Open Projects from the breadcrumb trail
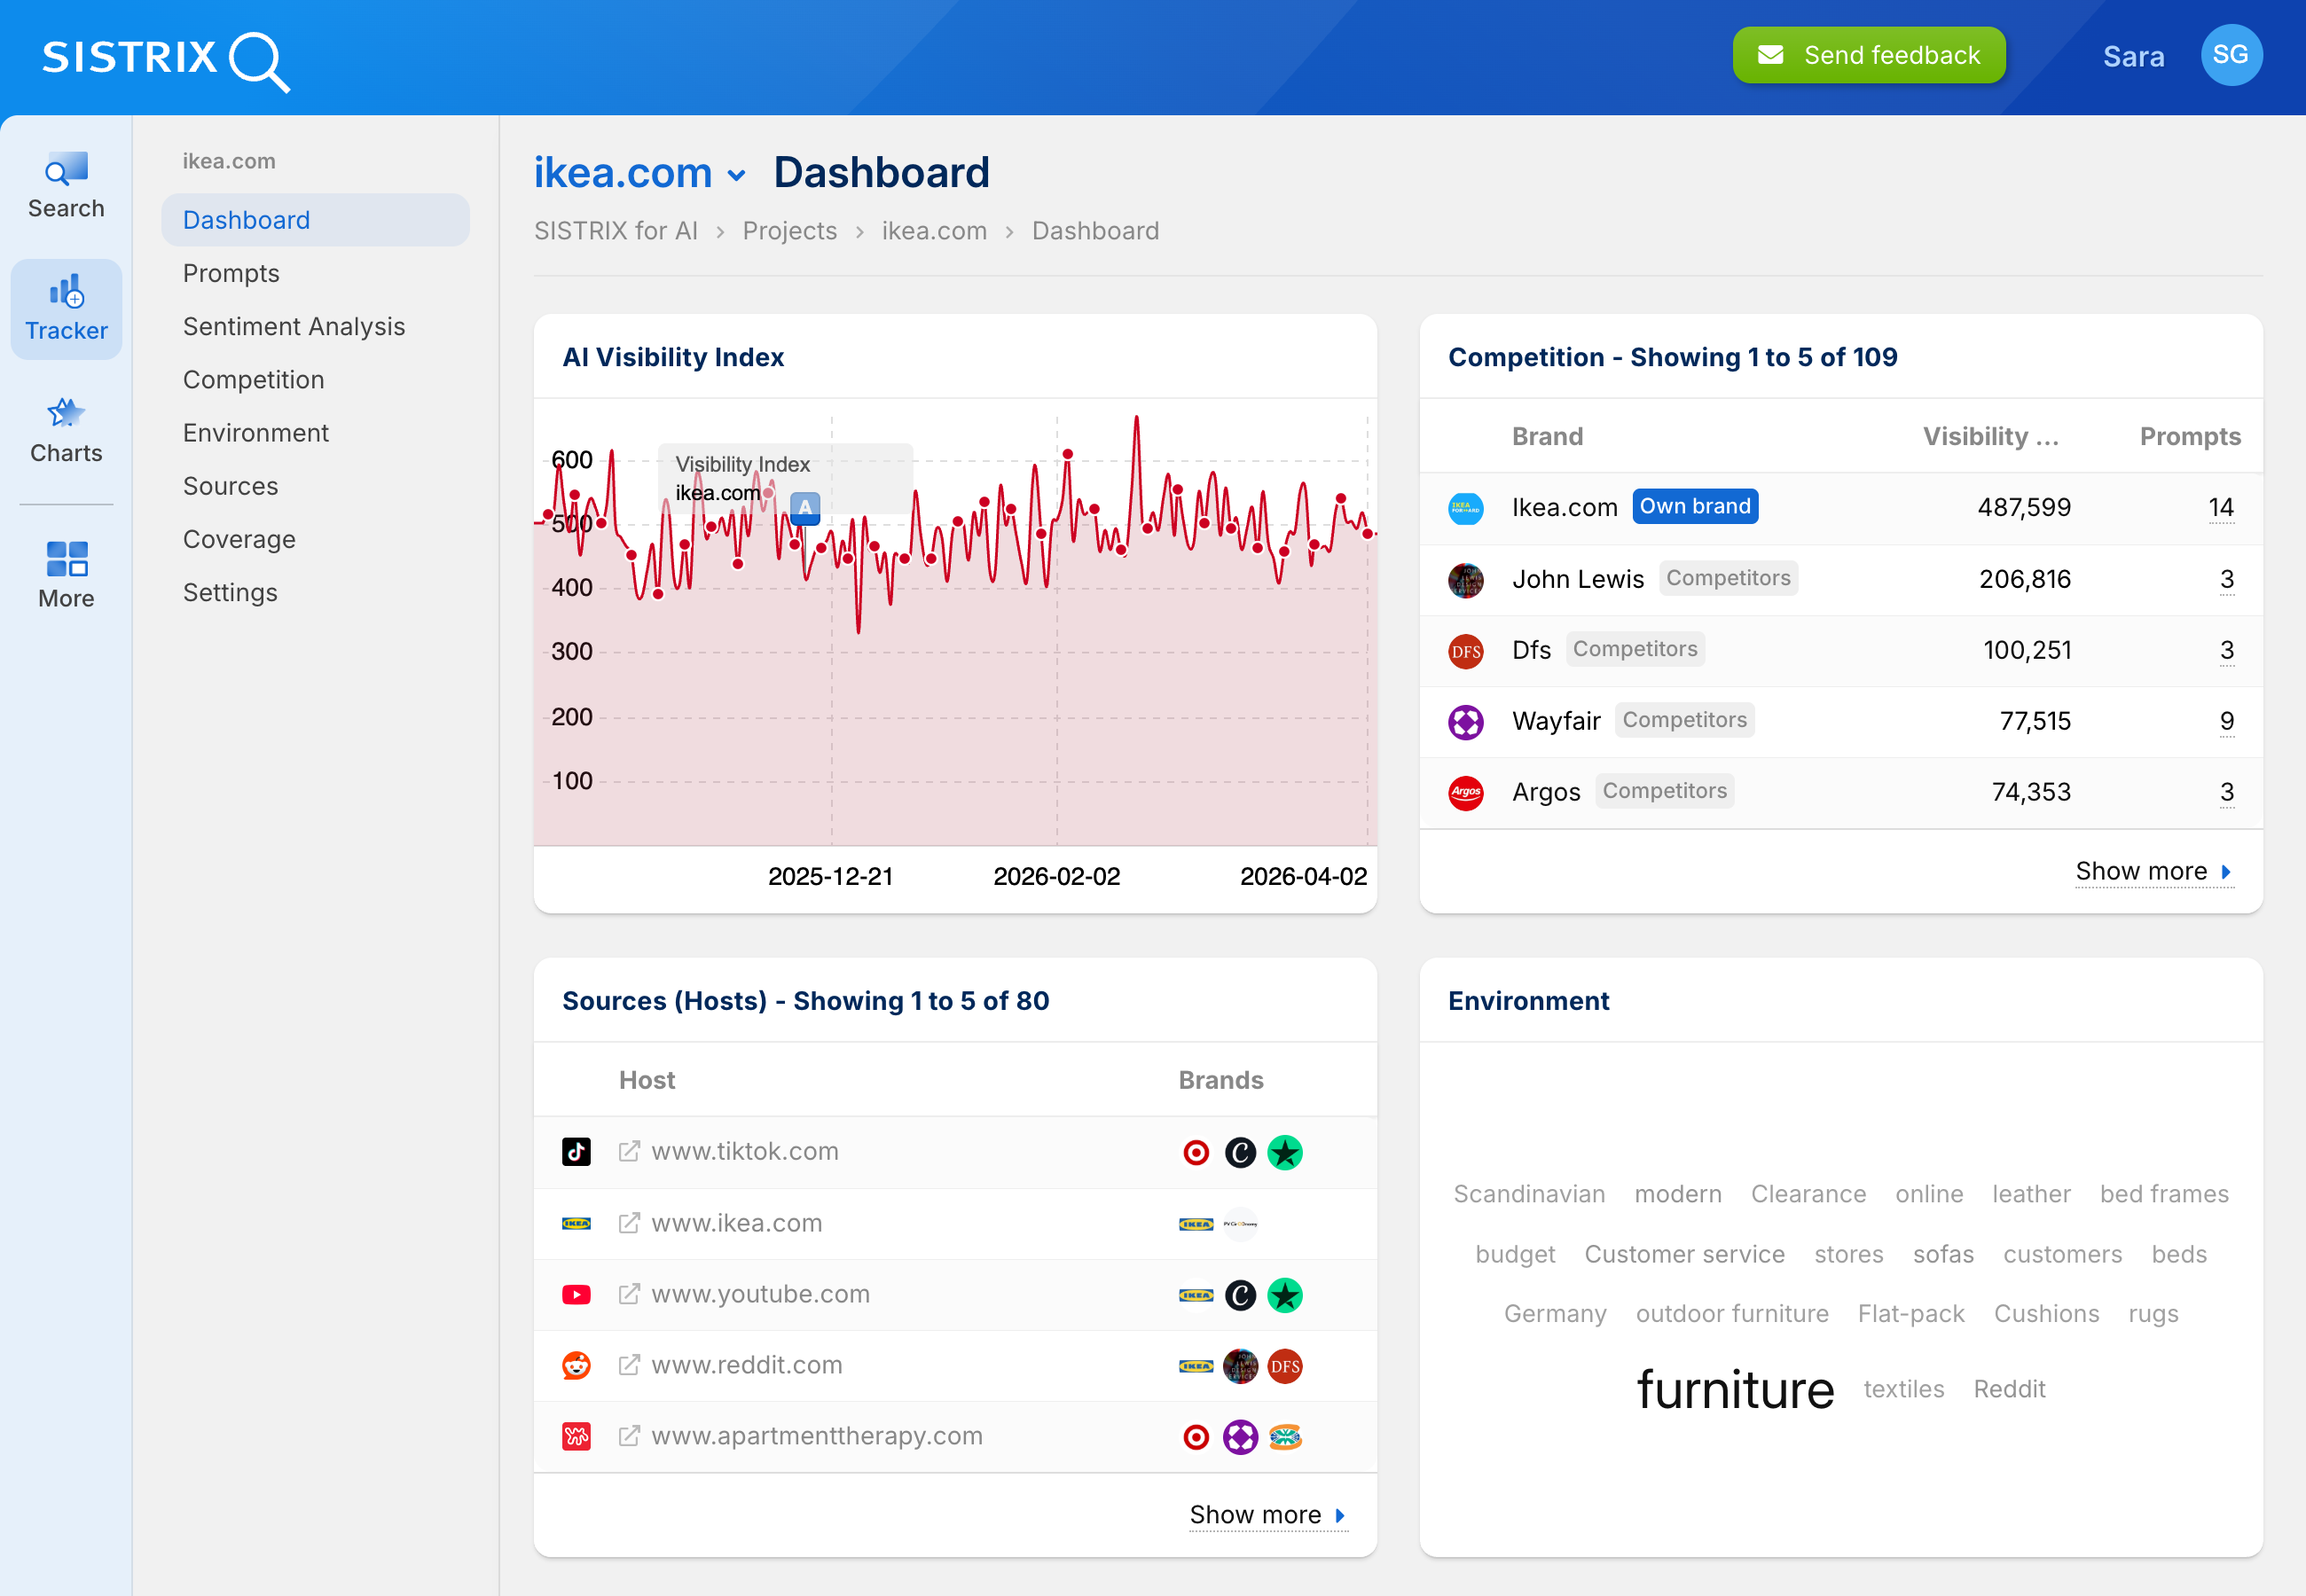The image size is (2306, 1596). click(789, 230)
